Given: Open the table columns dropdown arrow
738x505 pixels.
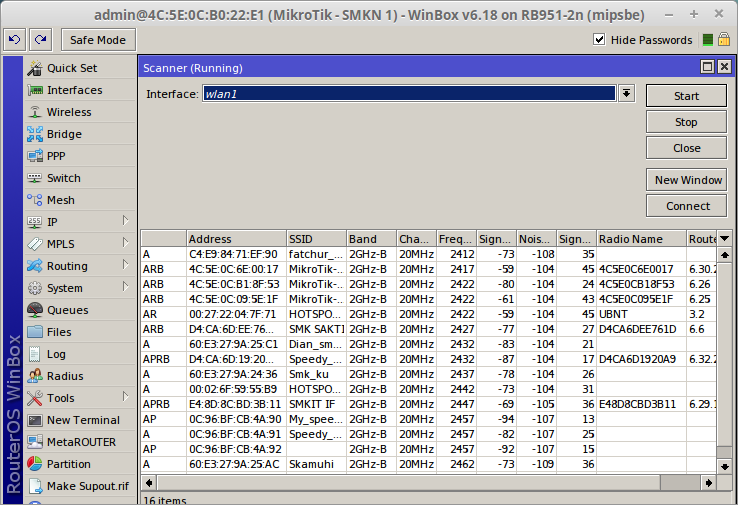Looking at the screenshot, I should (725, 239).
